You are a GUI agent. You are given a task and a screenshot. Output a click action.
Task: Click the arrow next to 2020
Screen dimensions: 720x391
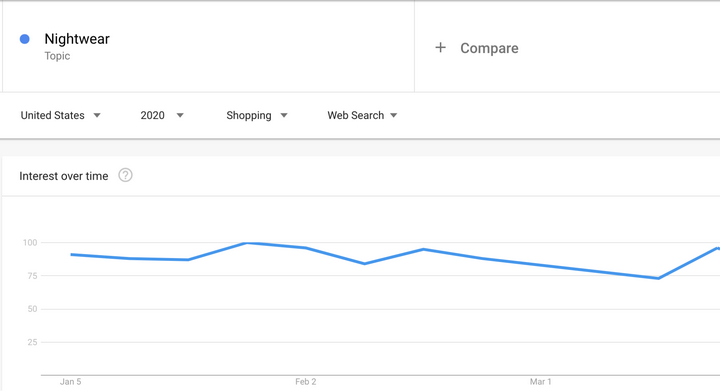point(180,116)
